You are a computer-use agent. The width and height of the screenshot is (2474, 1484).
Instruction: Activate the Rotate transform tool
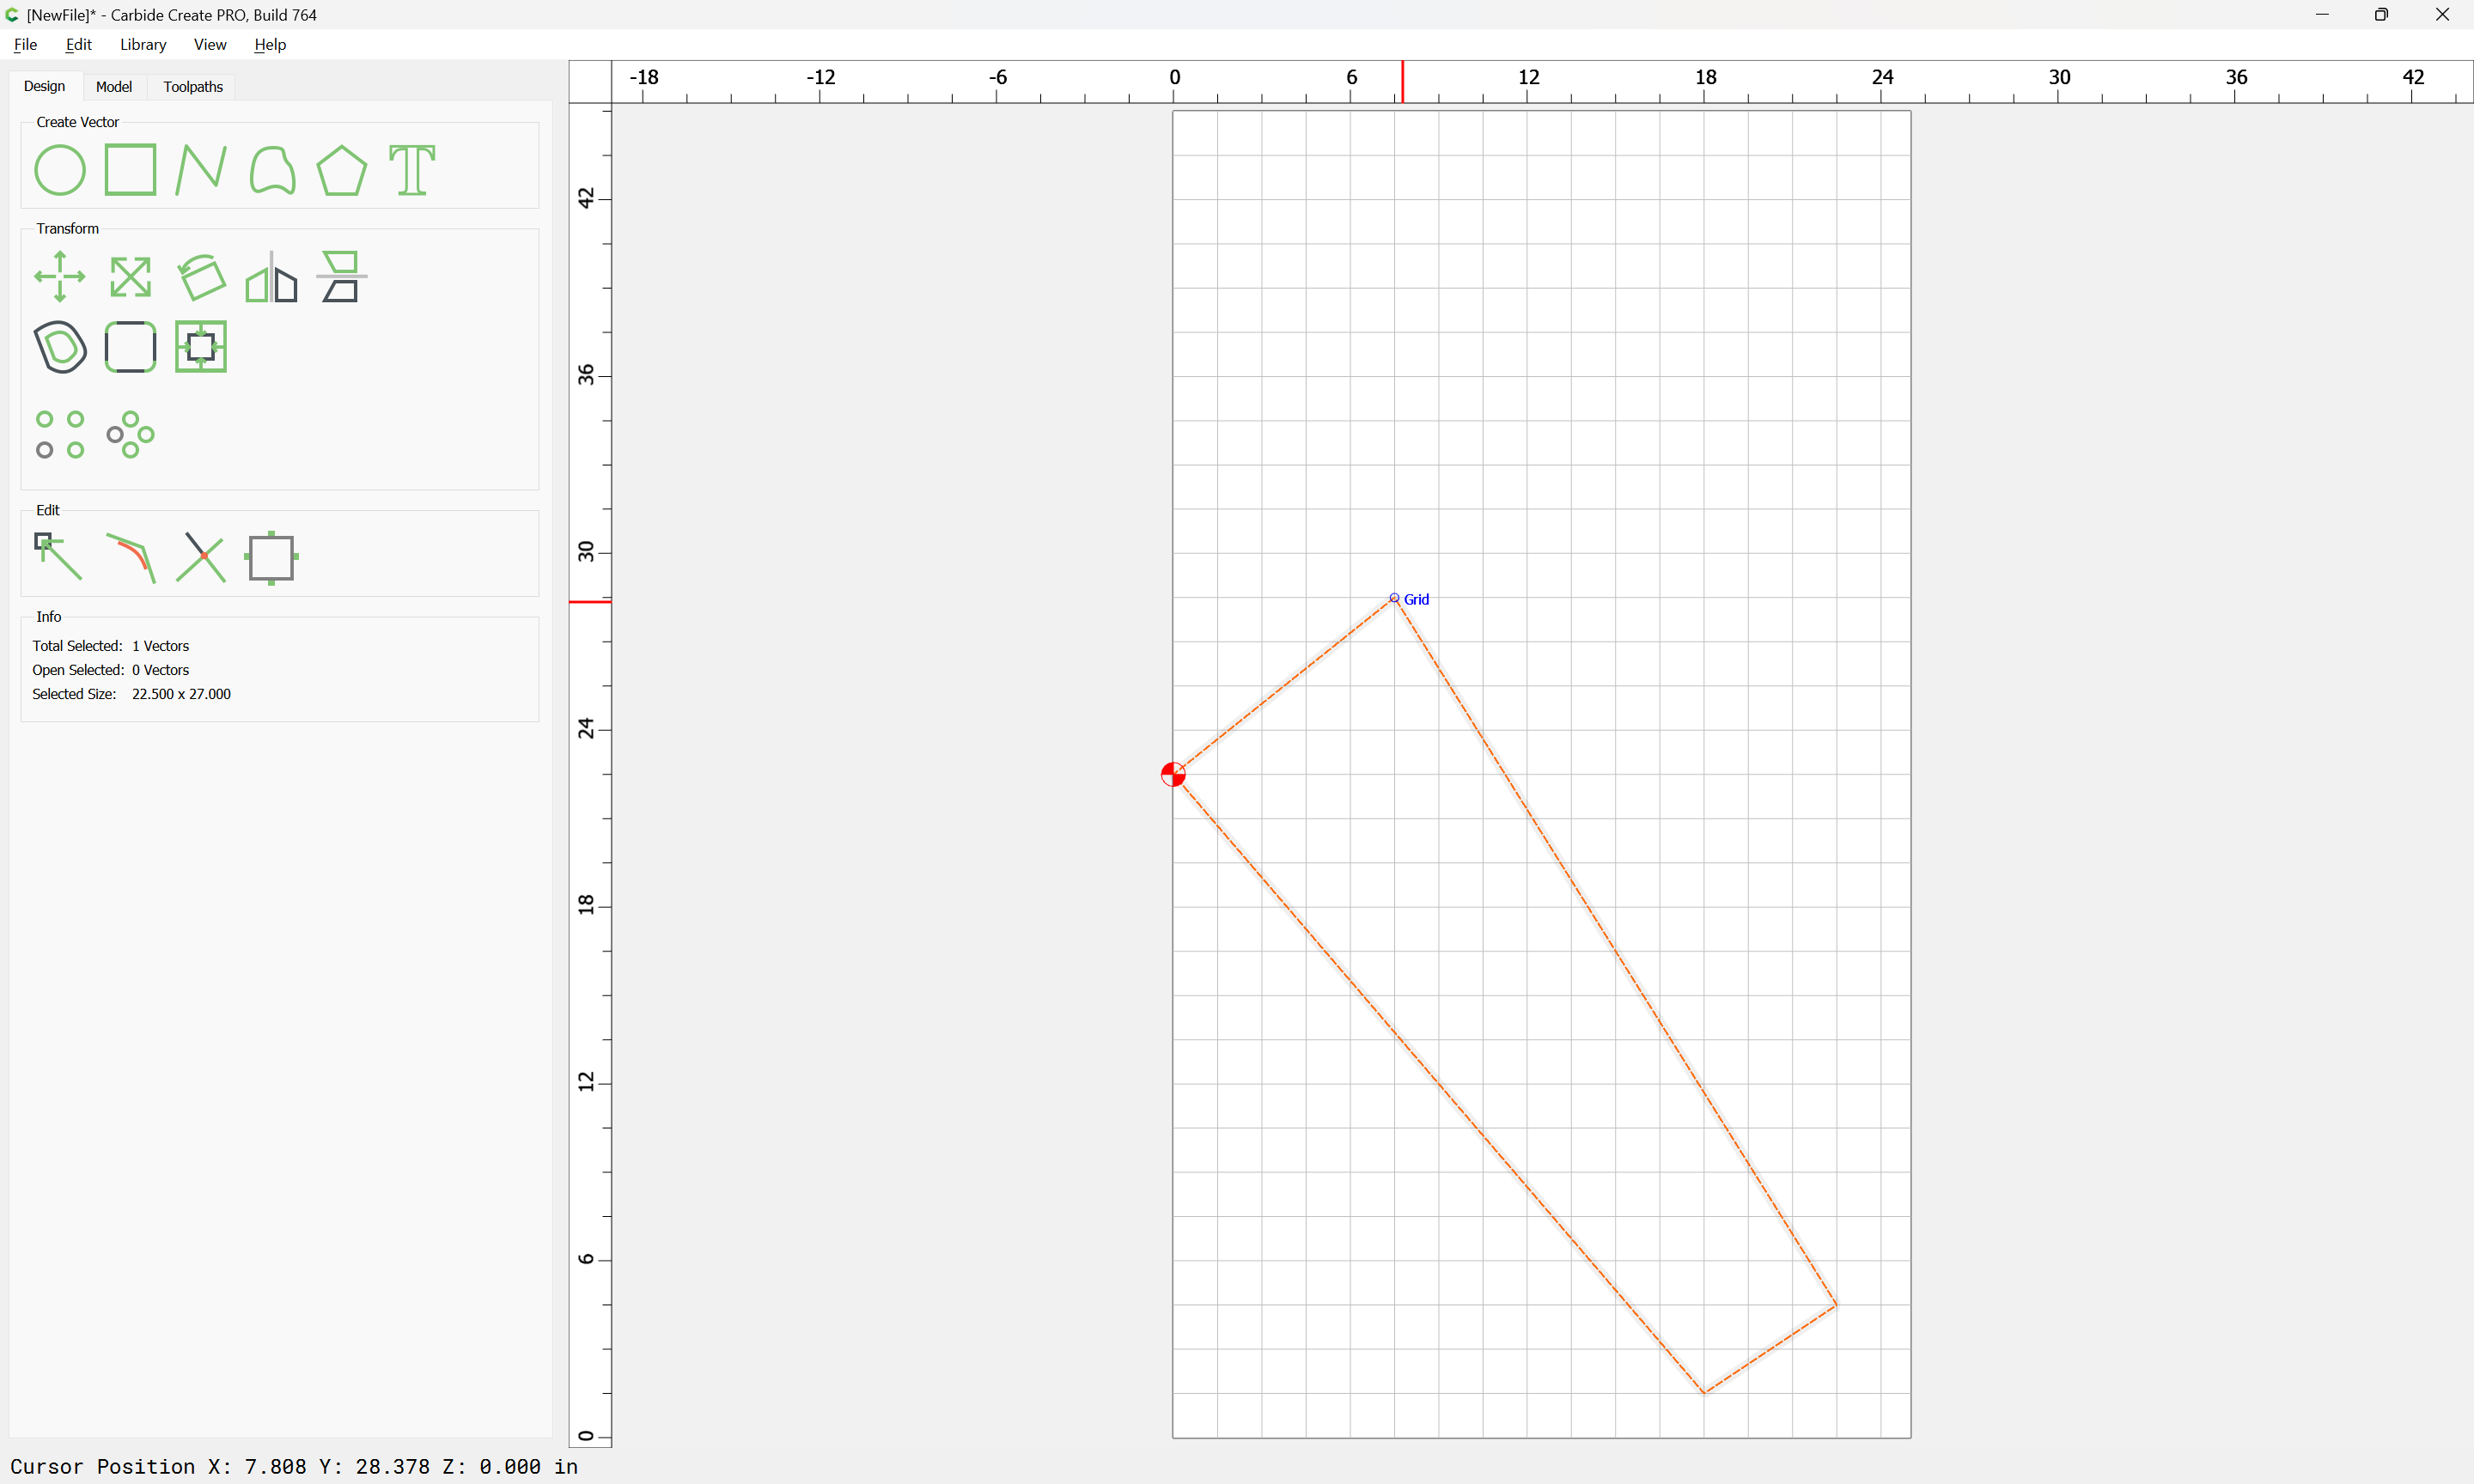[201, 277]
